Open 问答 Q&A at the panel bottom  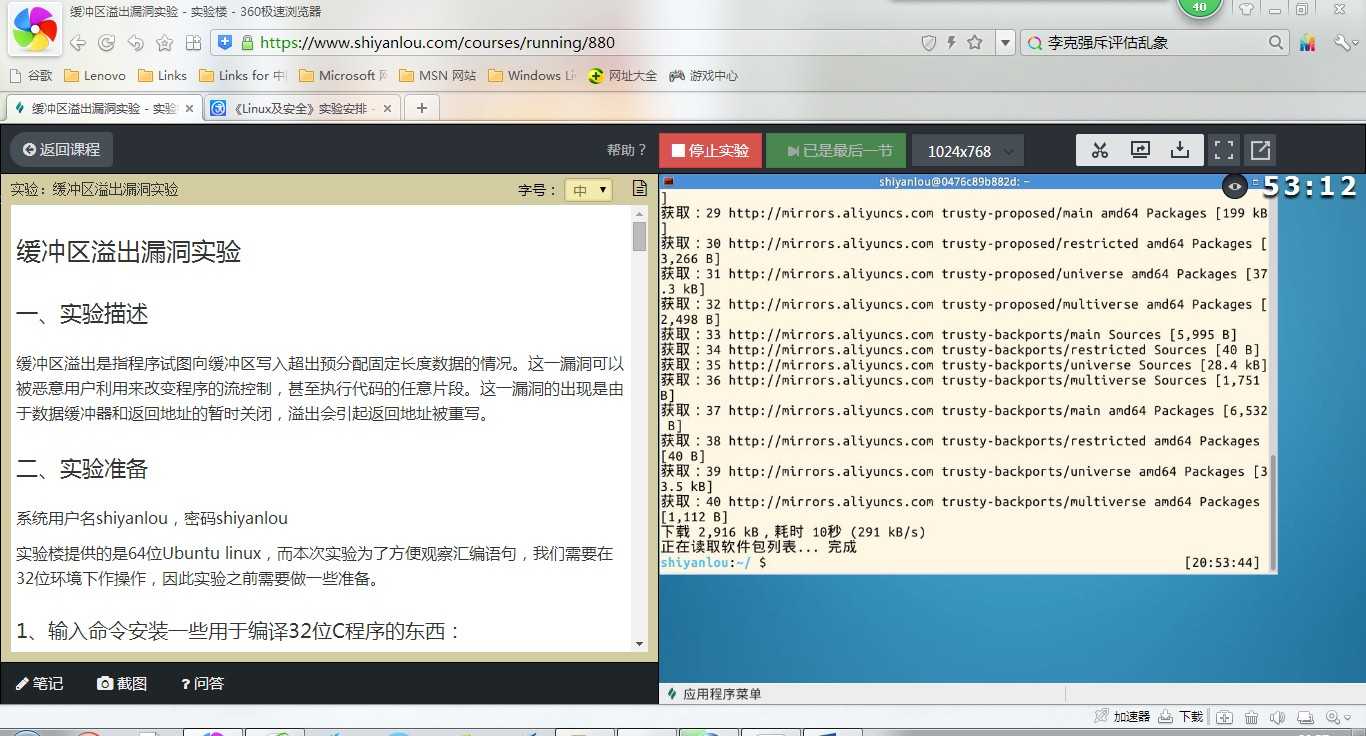click(x=202, y=683)
